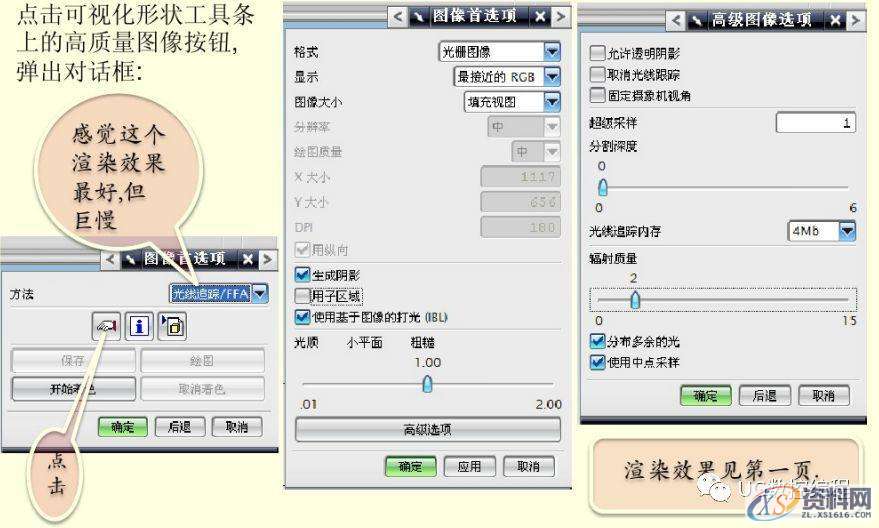Screen dimensions: 879x528
Task: Click the icon right of the information icon
Action: pos(172,326)
